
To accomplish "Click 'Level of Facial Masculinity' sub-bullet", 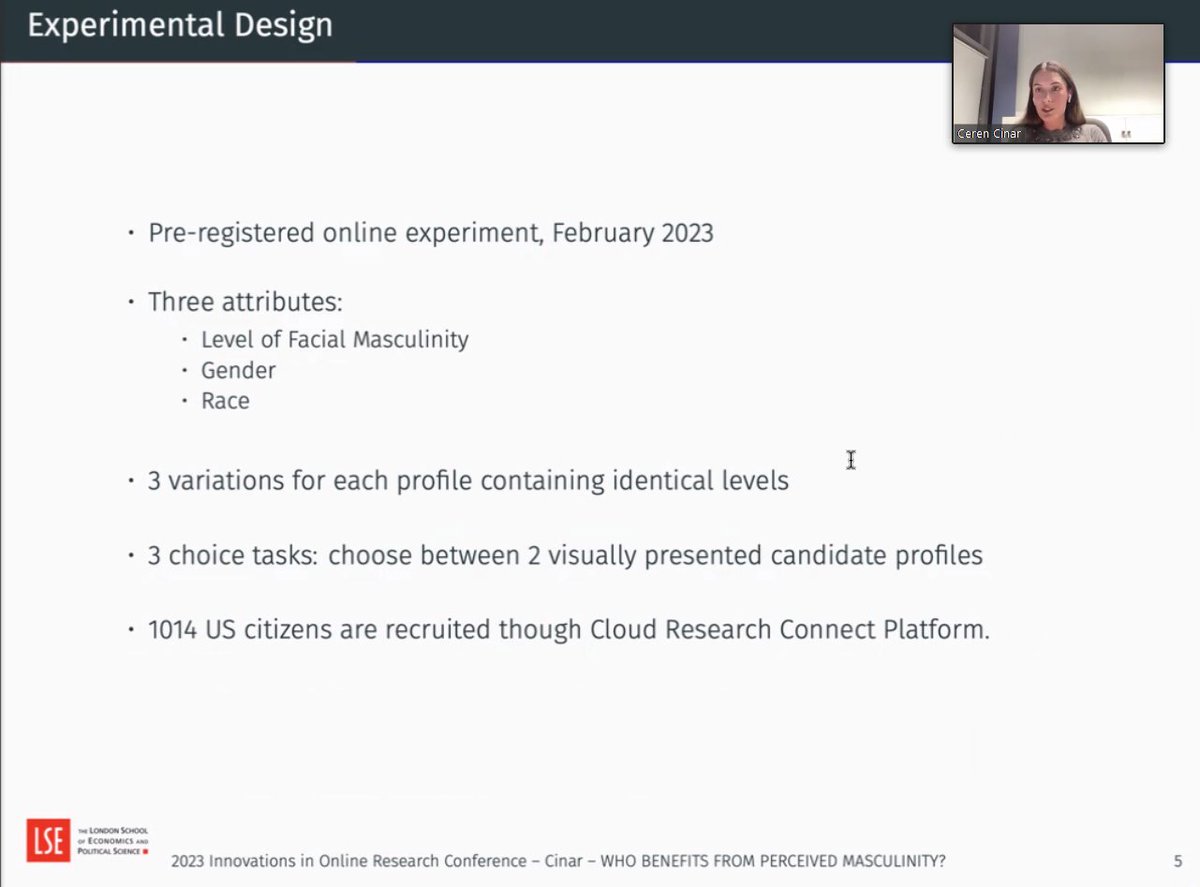I will click(335, 340).
